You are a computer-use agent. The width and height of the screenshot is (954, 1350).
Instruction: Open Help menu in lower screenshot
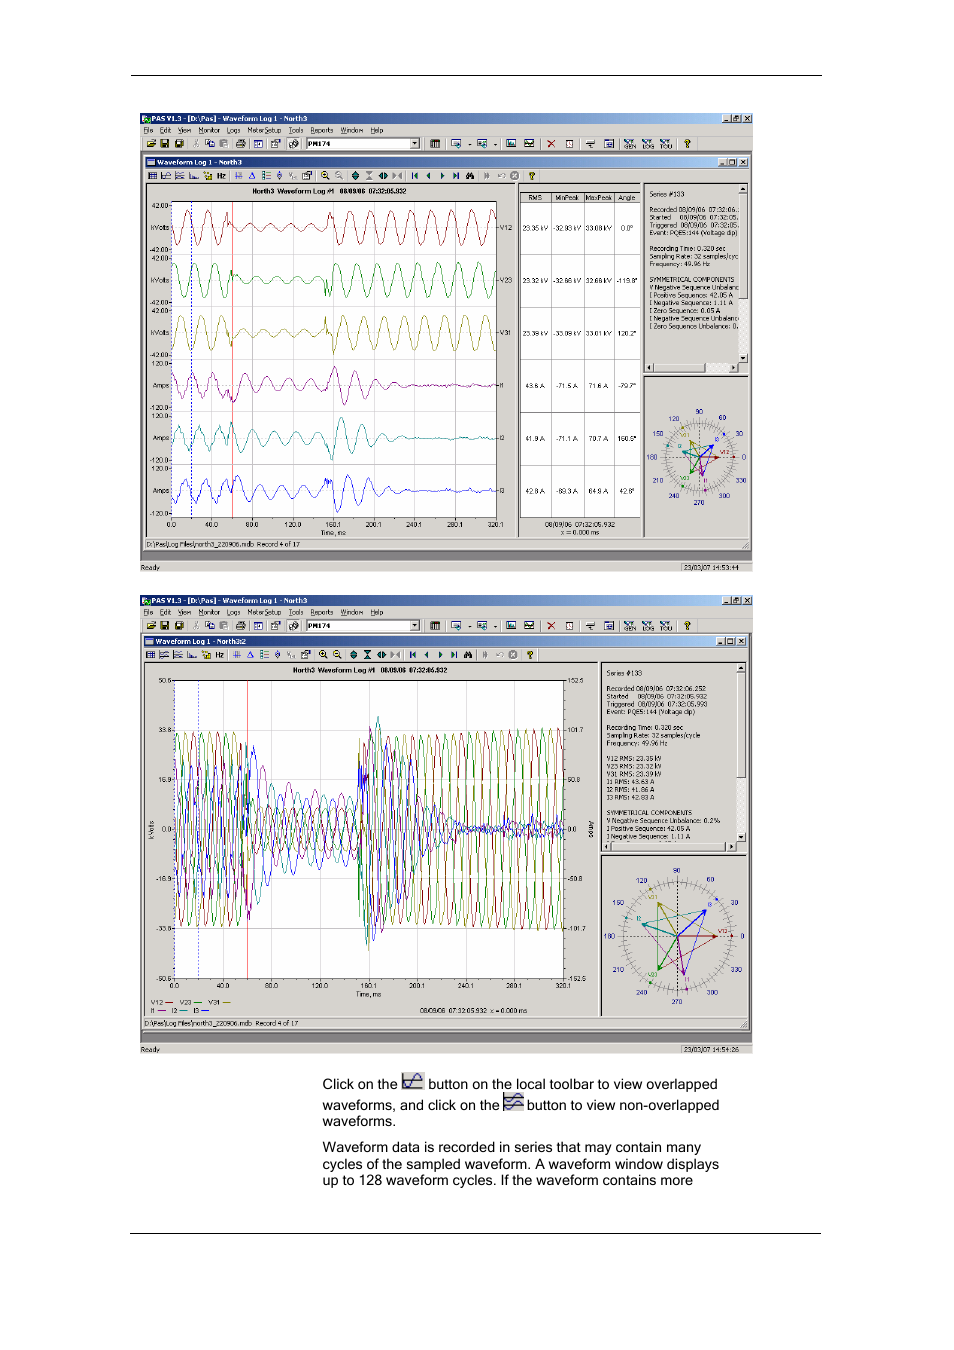(x=377, y=613)
